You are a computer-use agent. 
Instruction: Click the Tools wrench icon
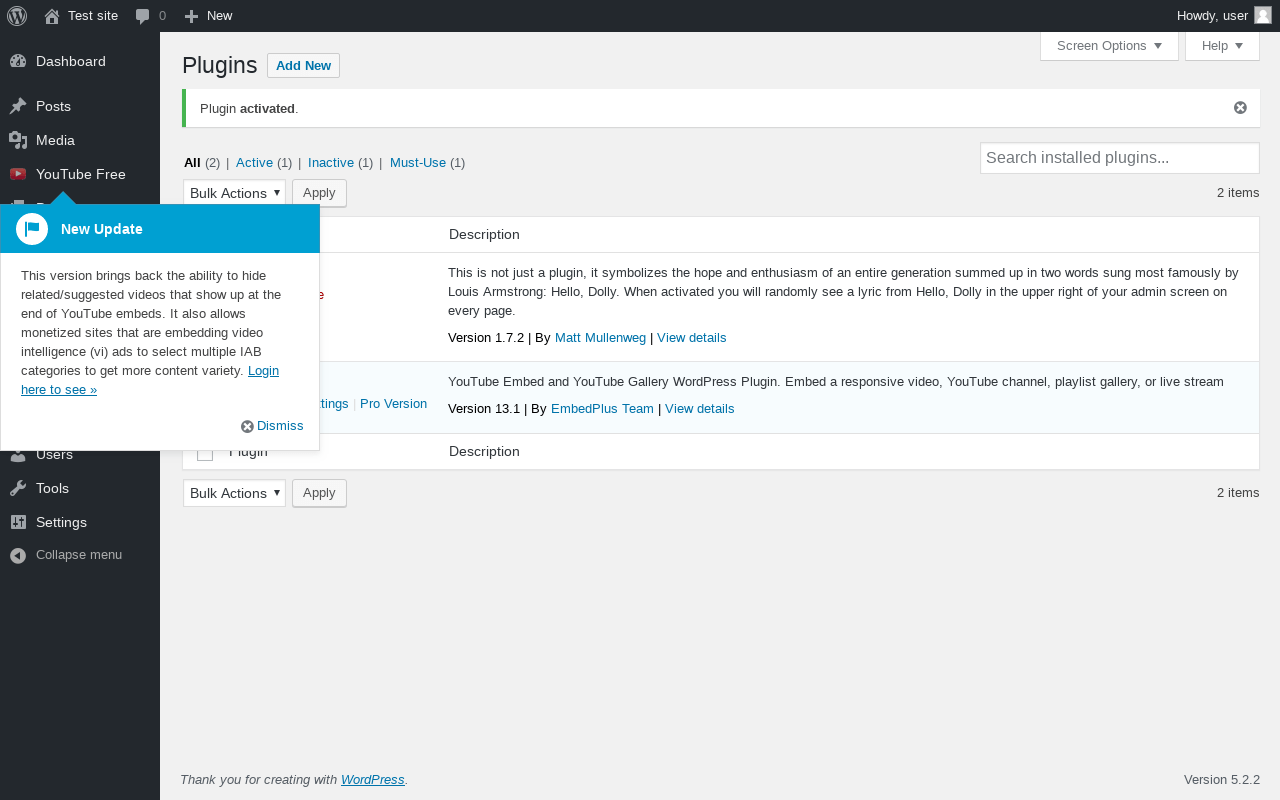18,488
